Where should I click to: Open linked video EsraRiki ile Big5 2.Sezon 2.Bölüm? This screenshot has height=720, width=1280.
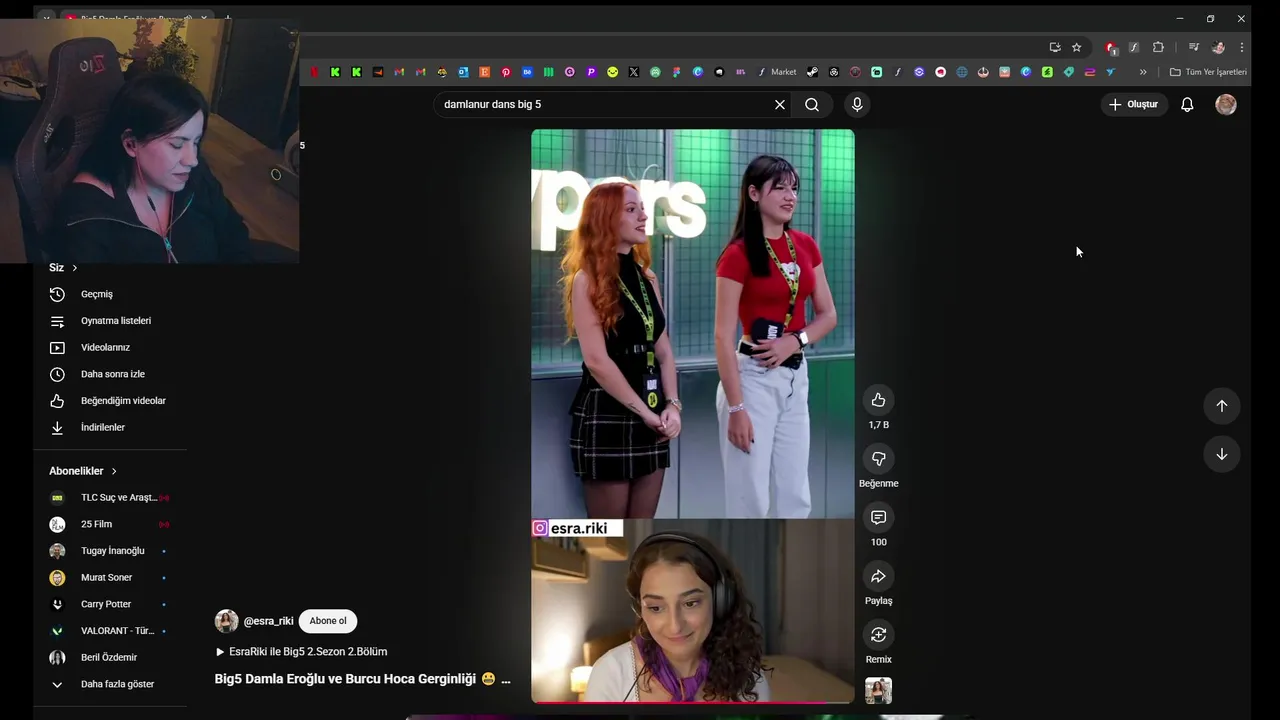pos(302,652)
